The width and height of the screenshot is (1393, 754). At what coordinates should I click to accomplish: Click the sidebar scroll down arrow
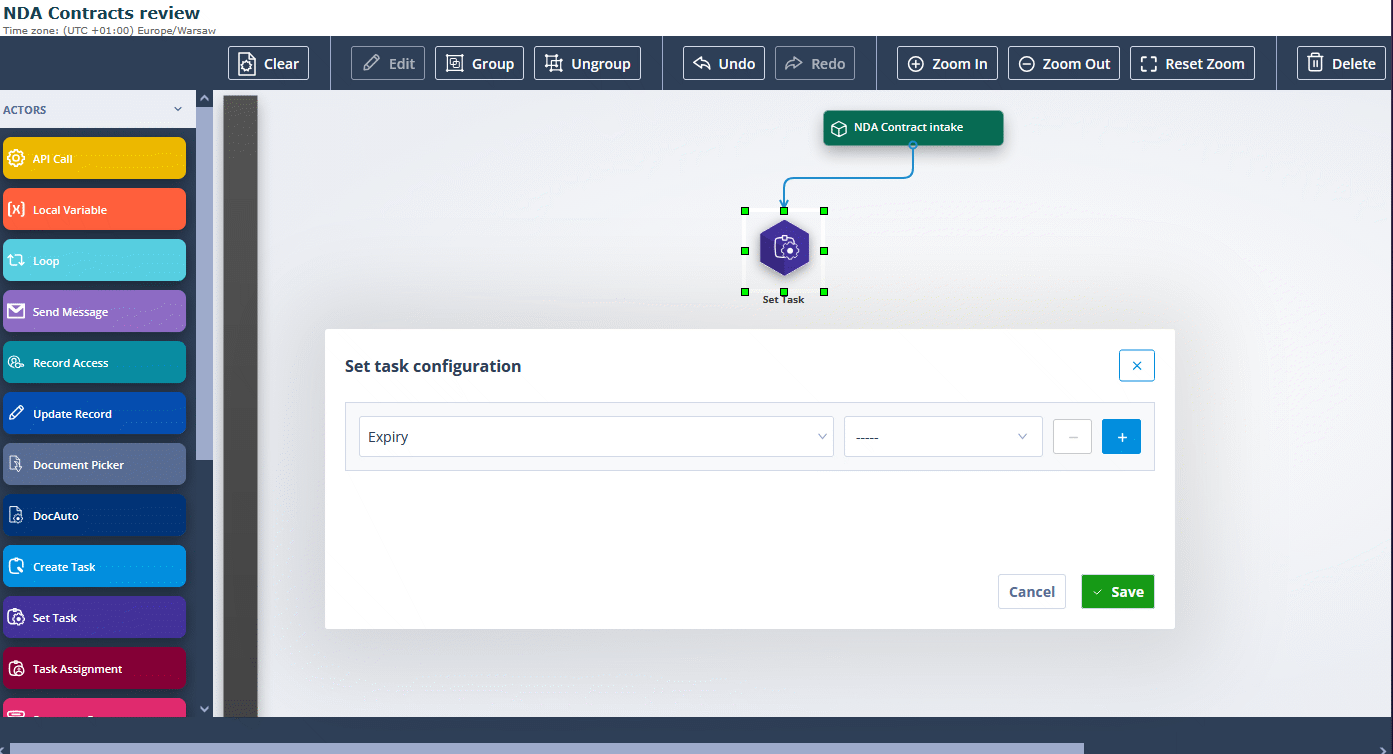[x=205, y=709]
